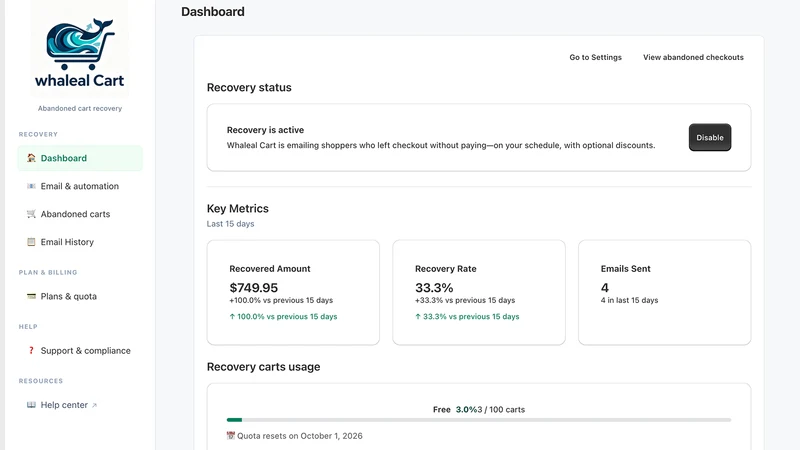800x450 pixels.
Task: Open Support & compliance page
Action: [80, 351]
